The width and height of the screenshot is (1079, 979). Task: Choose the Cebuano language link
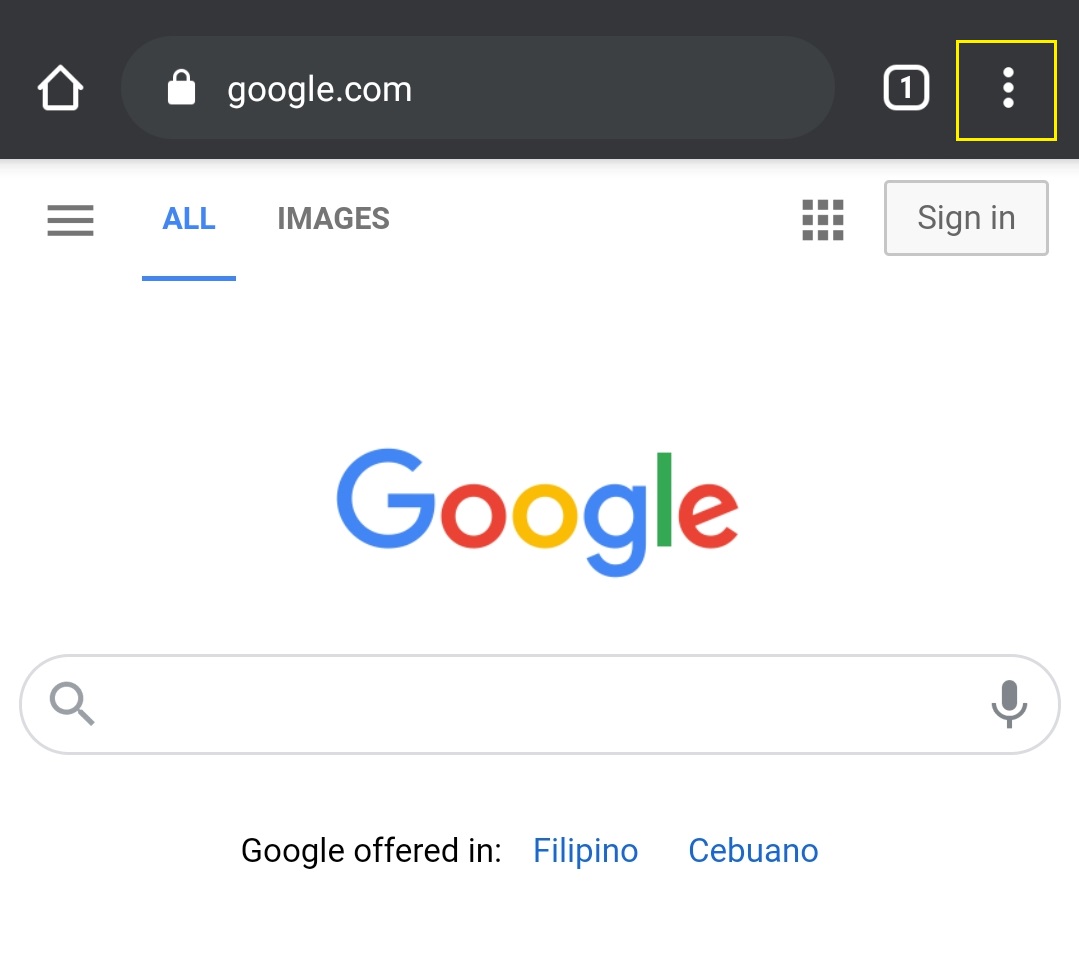[x=753, y=851]
